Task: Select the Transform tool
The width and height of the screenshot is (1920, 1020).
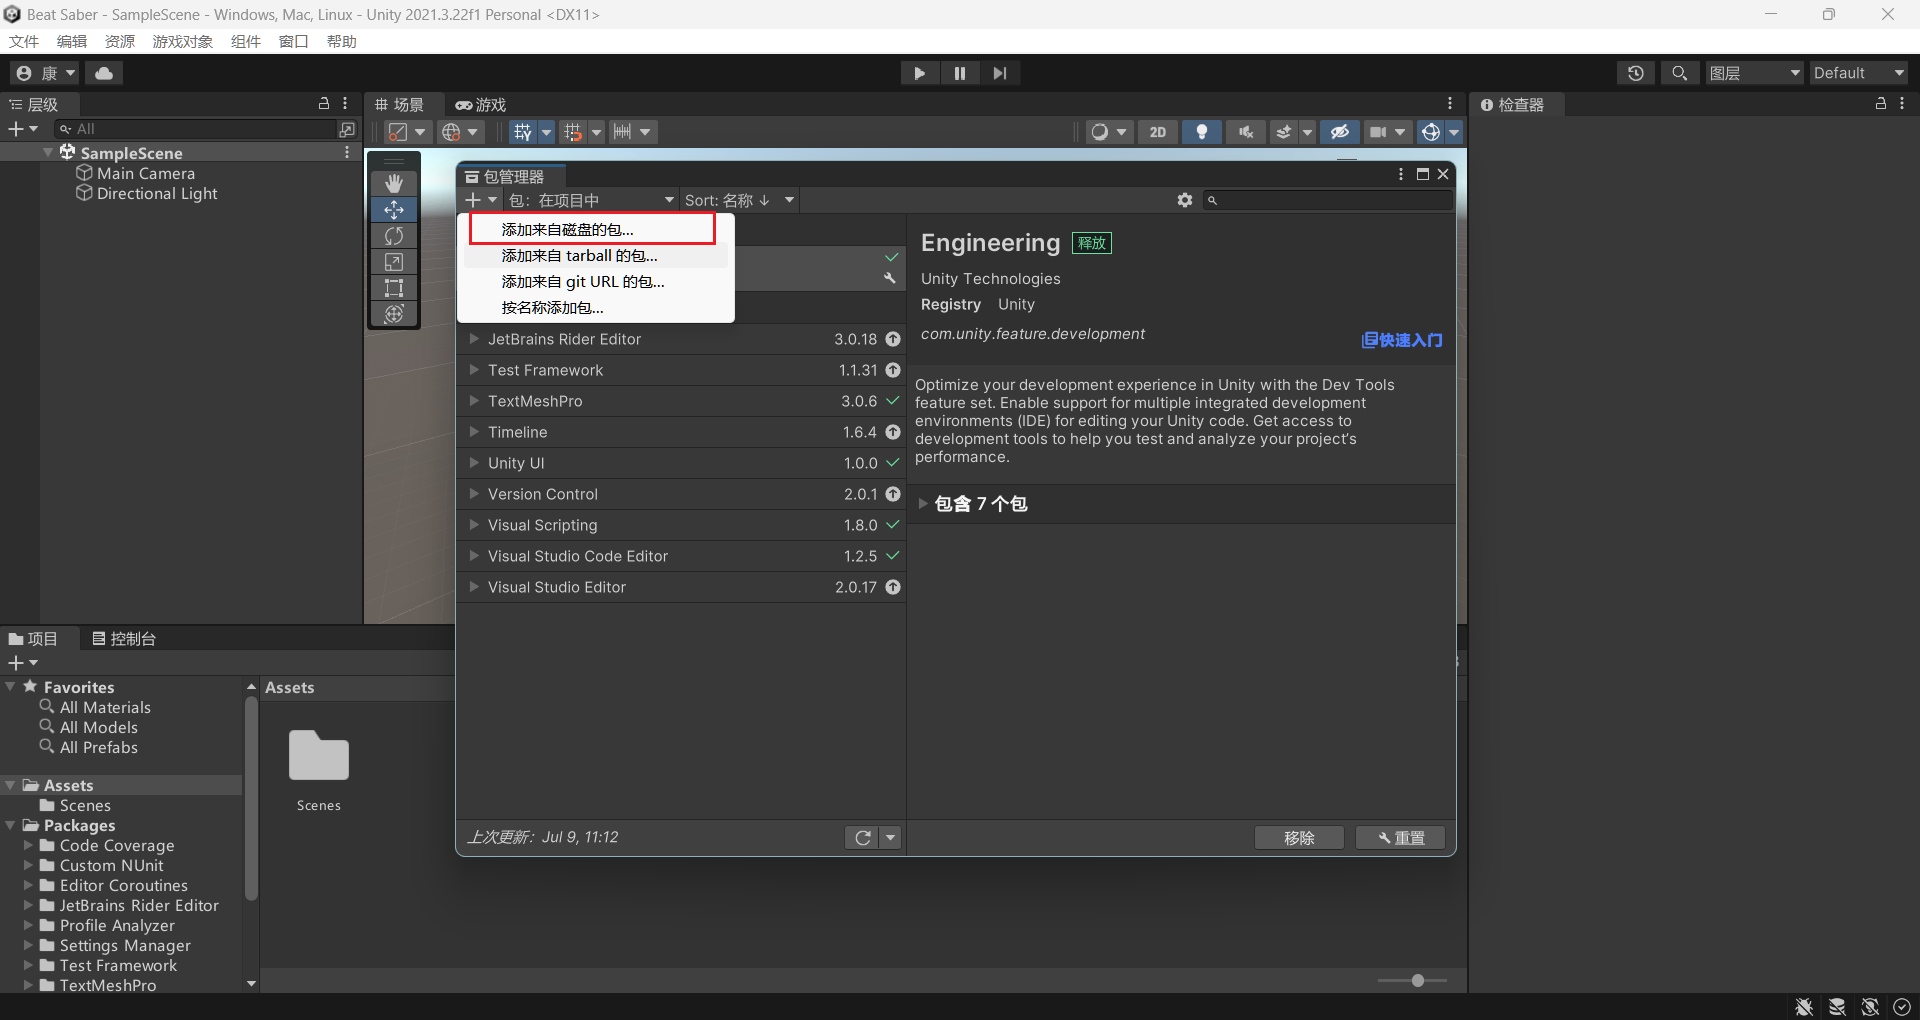Action: tap(394, 313)
